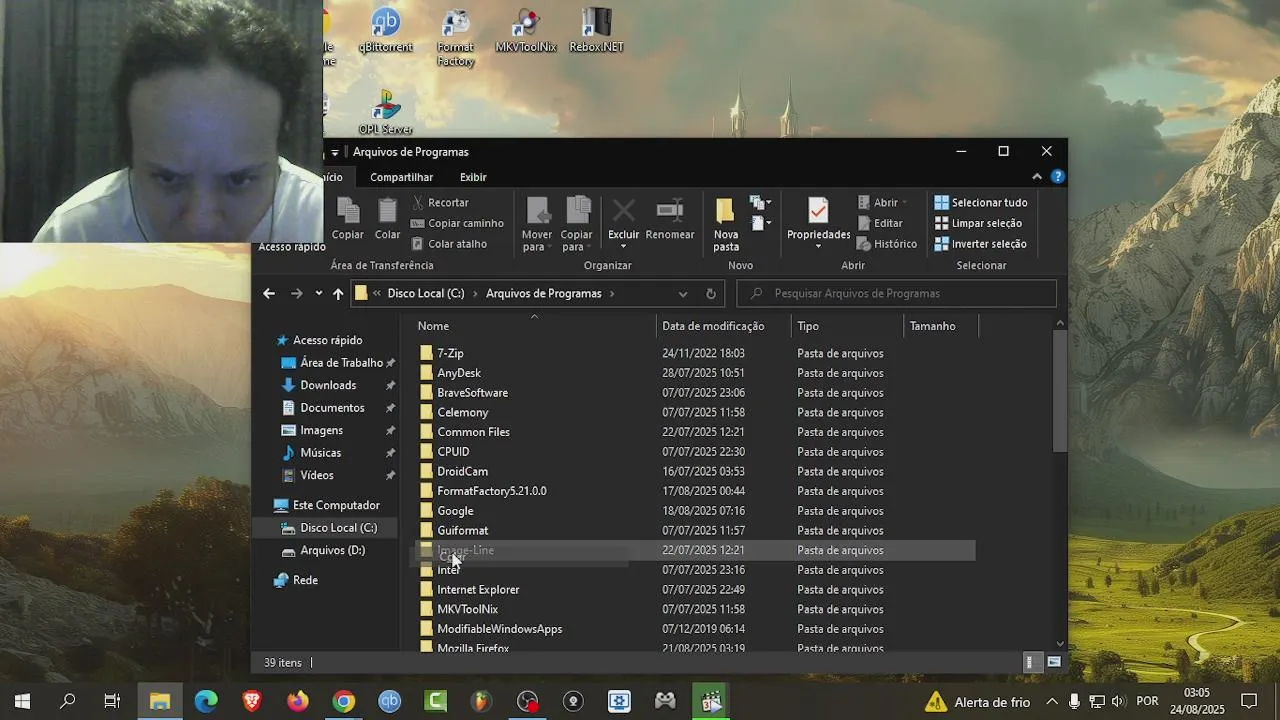Go up one level with the up arrow
Screen dimensions: 1280x720
[x=338, y=293]
